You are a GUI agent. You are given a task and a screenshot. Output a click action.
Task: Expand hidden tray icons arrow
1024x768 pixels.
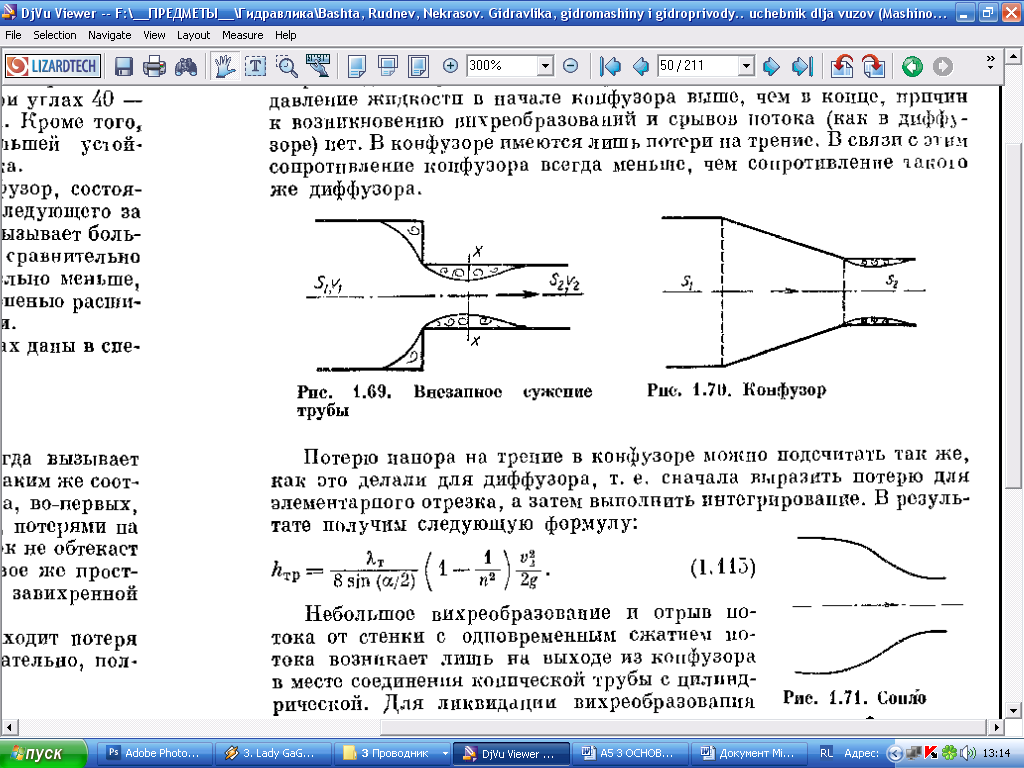(895, 753)
